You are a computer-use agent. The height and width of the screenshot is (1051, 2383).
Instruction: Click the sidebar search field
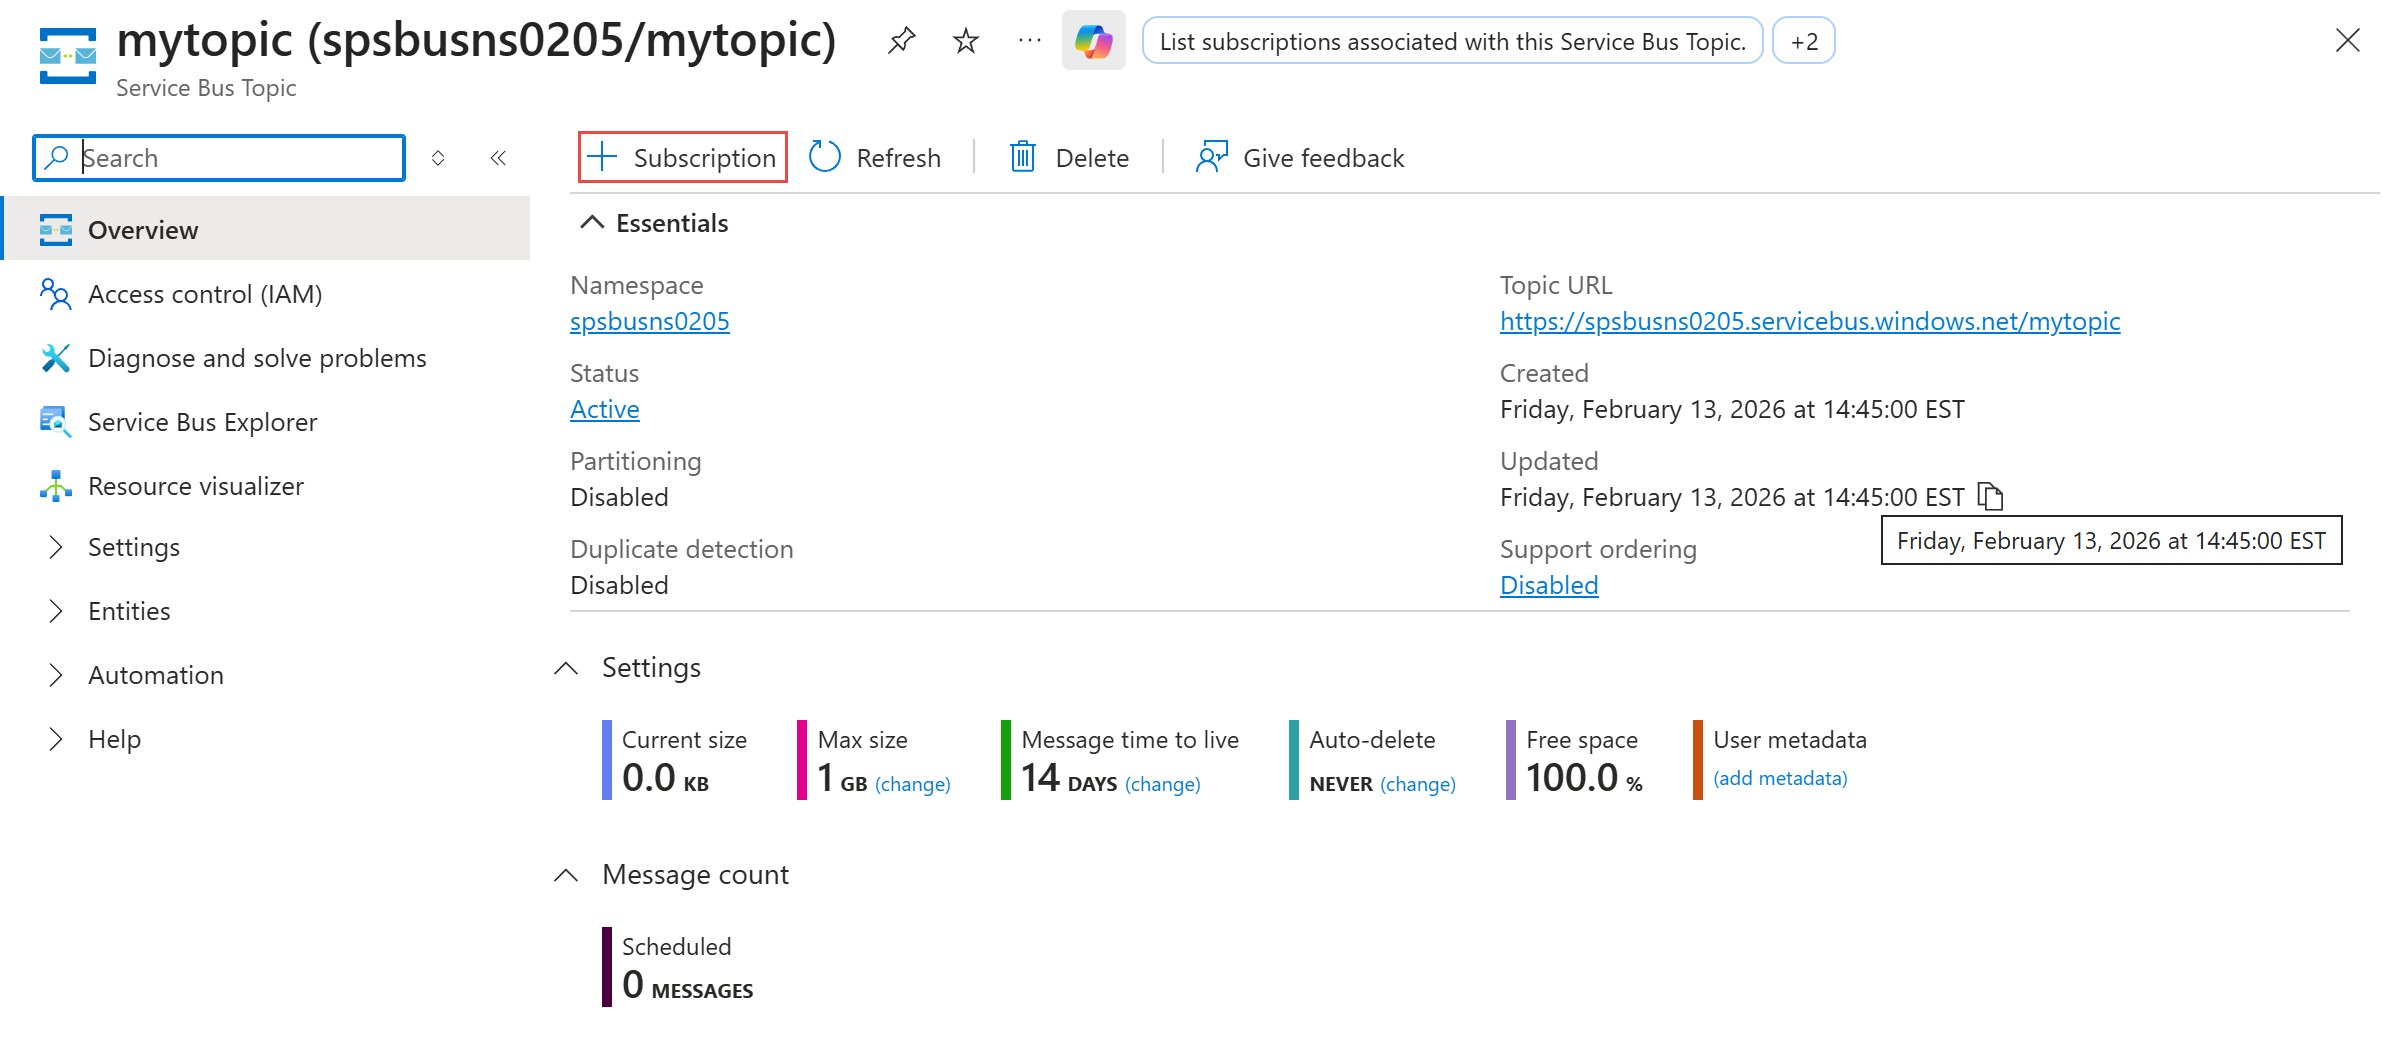click(x=218, y=157)
